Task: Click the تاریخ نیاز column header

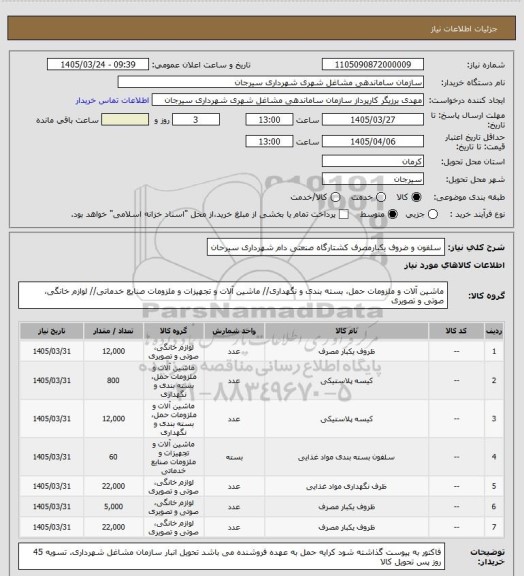Action: pyautogui.click(x=52, y=331)
